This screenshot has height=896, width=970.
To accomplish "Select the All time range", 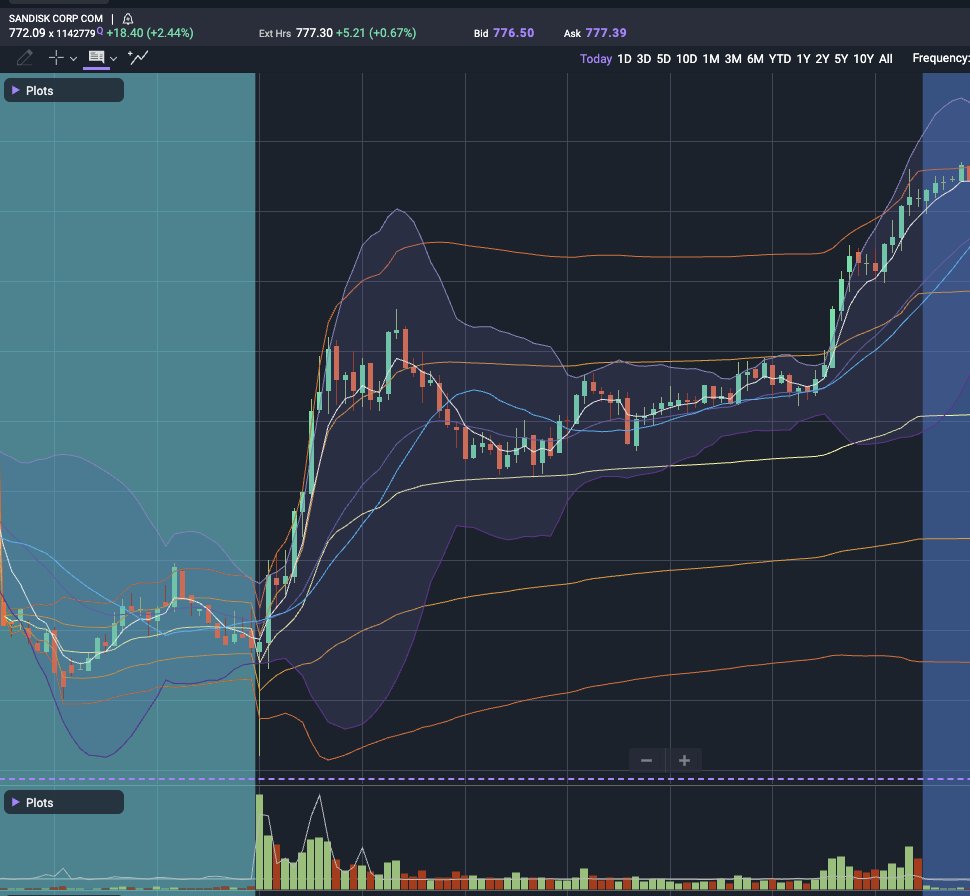I will (886, 59).
